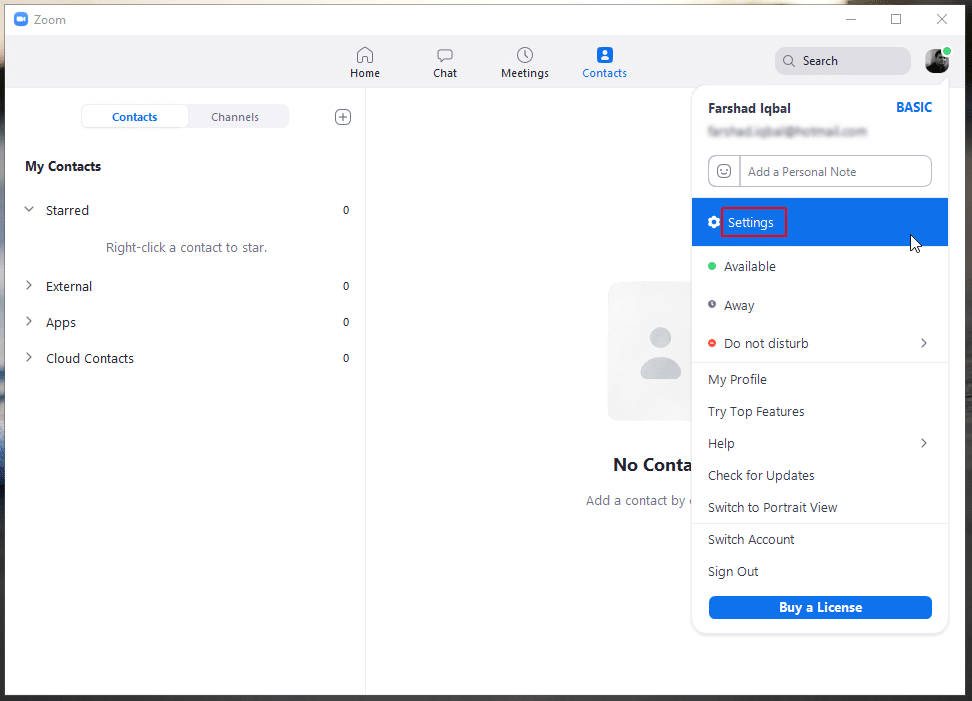This screenshot has width=972, height=701.
Task: Click Sign Out
Action: click(733, 571)
